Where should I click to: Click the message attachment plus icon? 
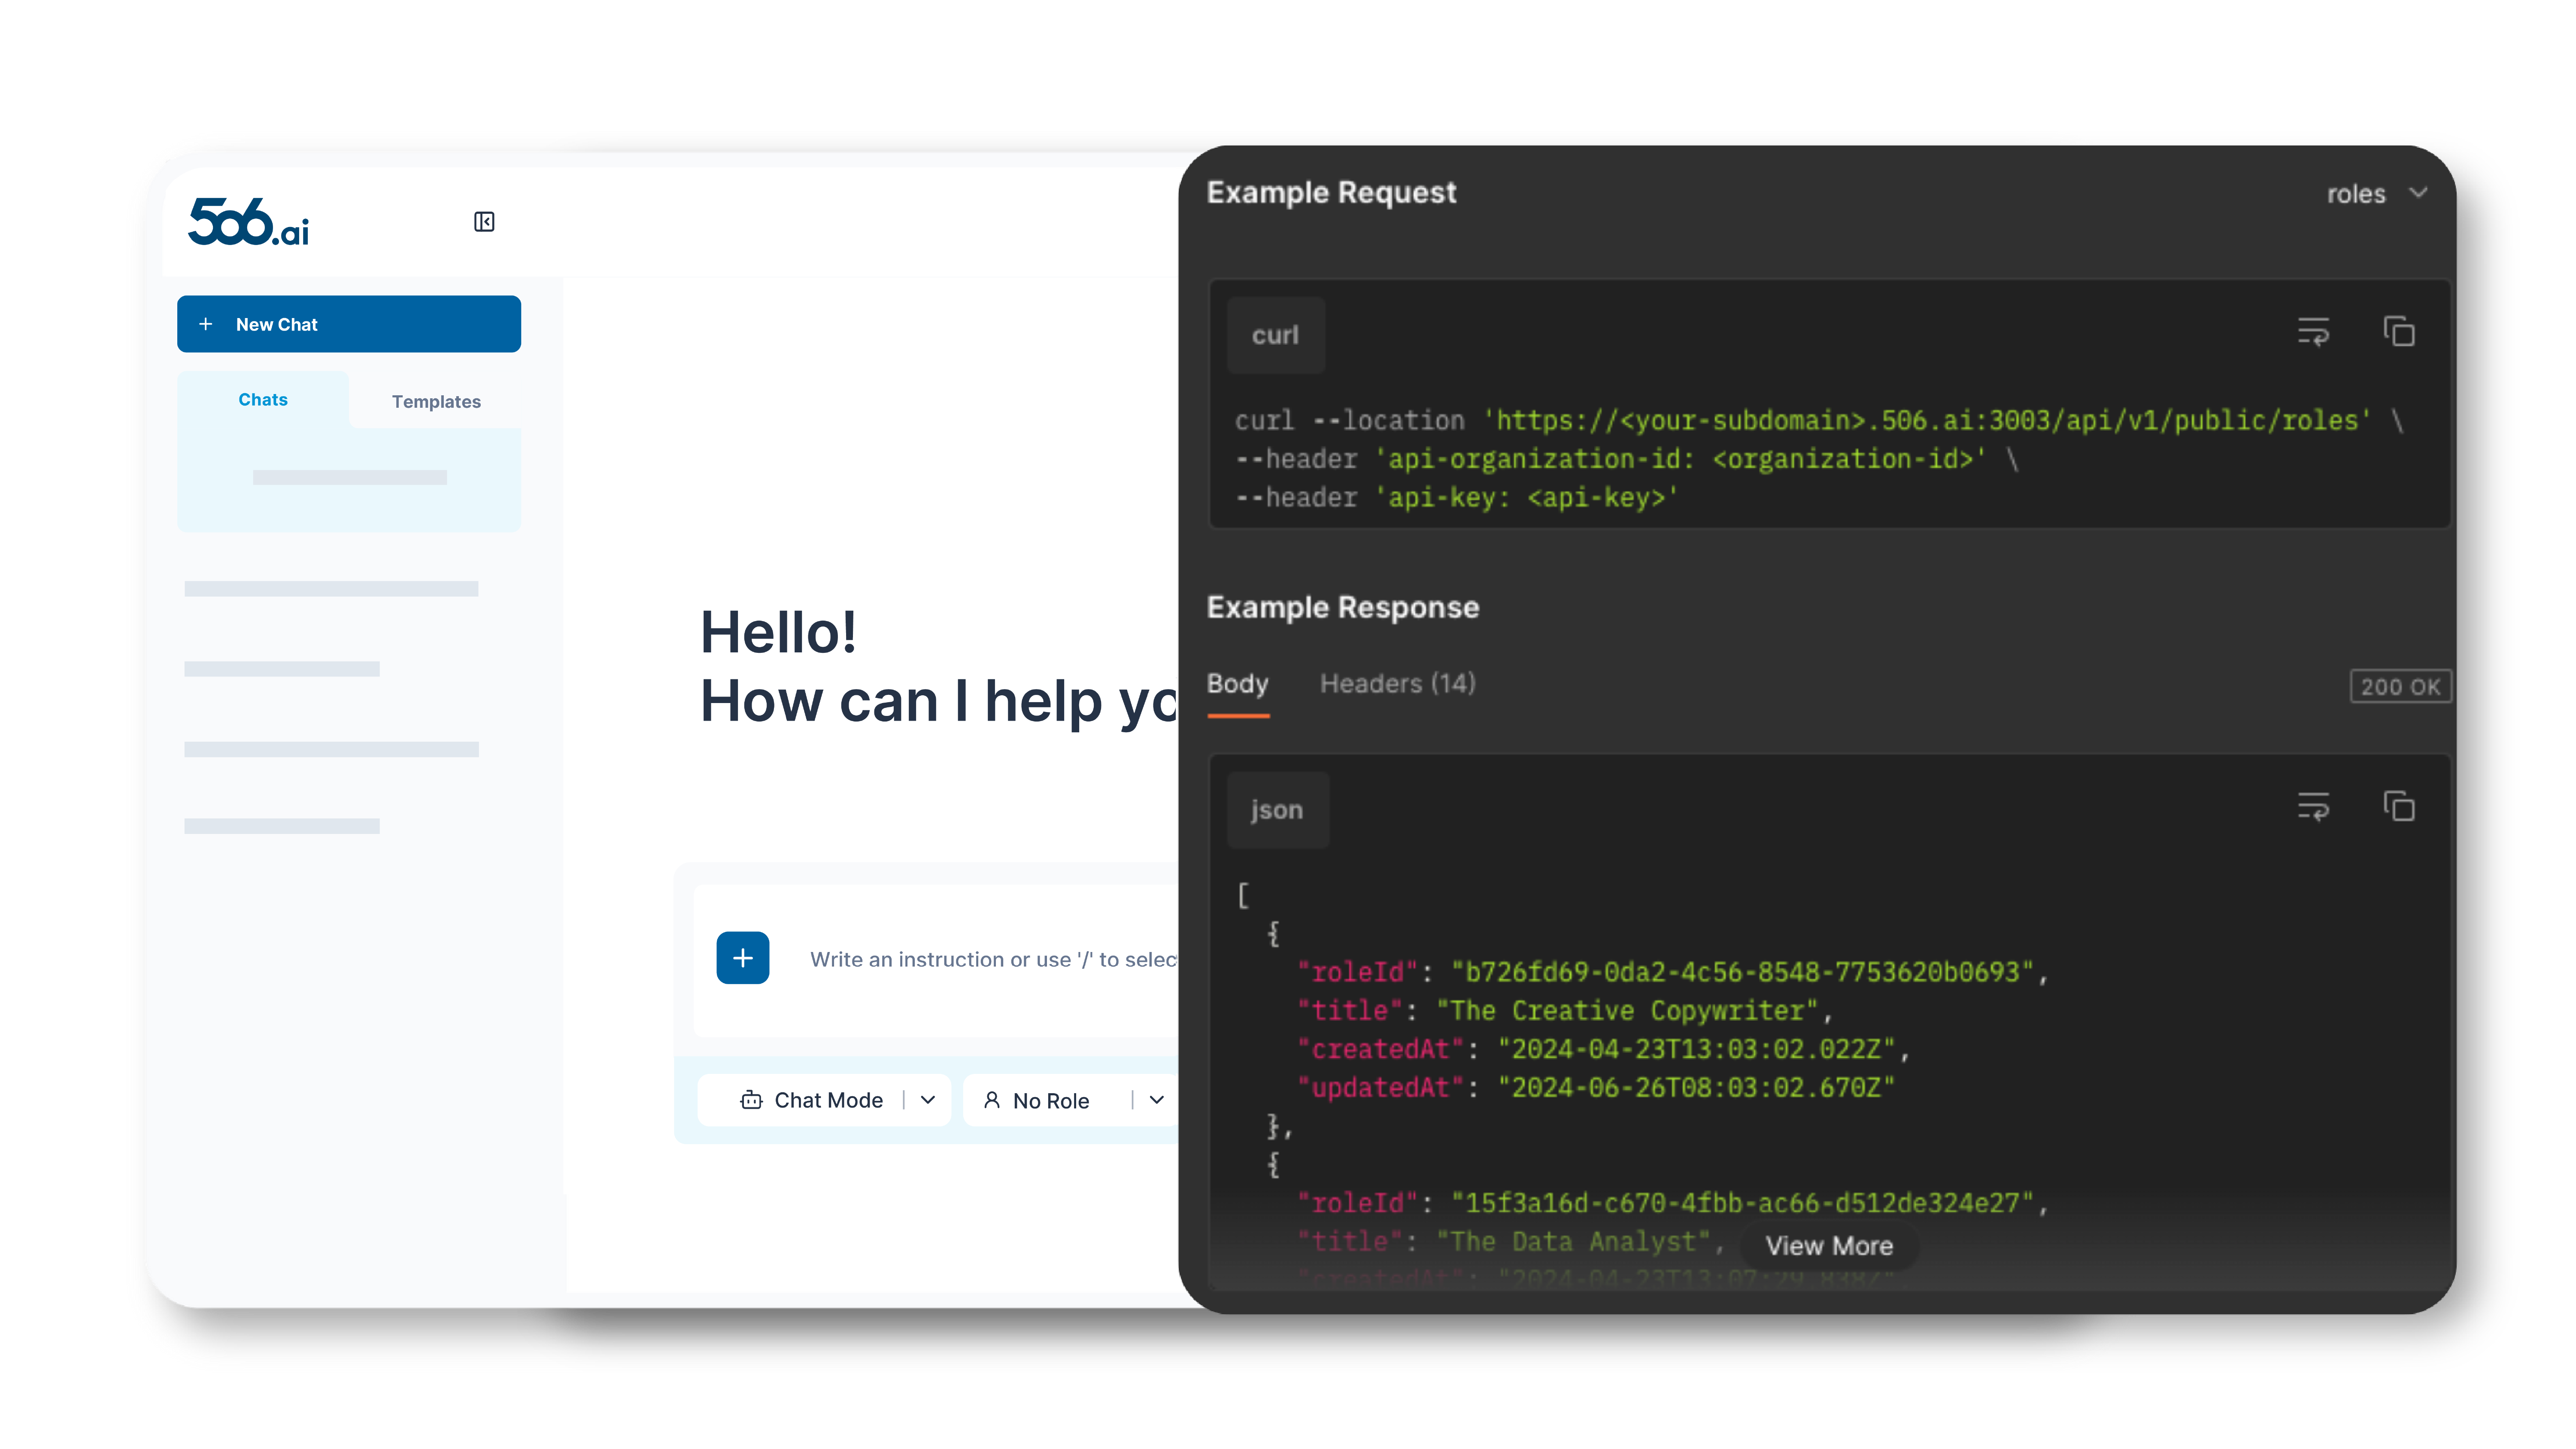point(743,957)
